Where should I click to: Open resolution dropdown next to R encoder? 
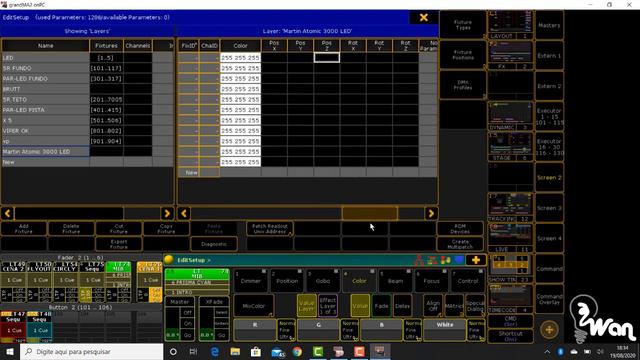click(287, 330)
